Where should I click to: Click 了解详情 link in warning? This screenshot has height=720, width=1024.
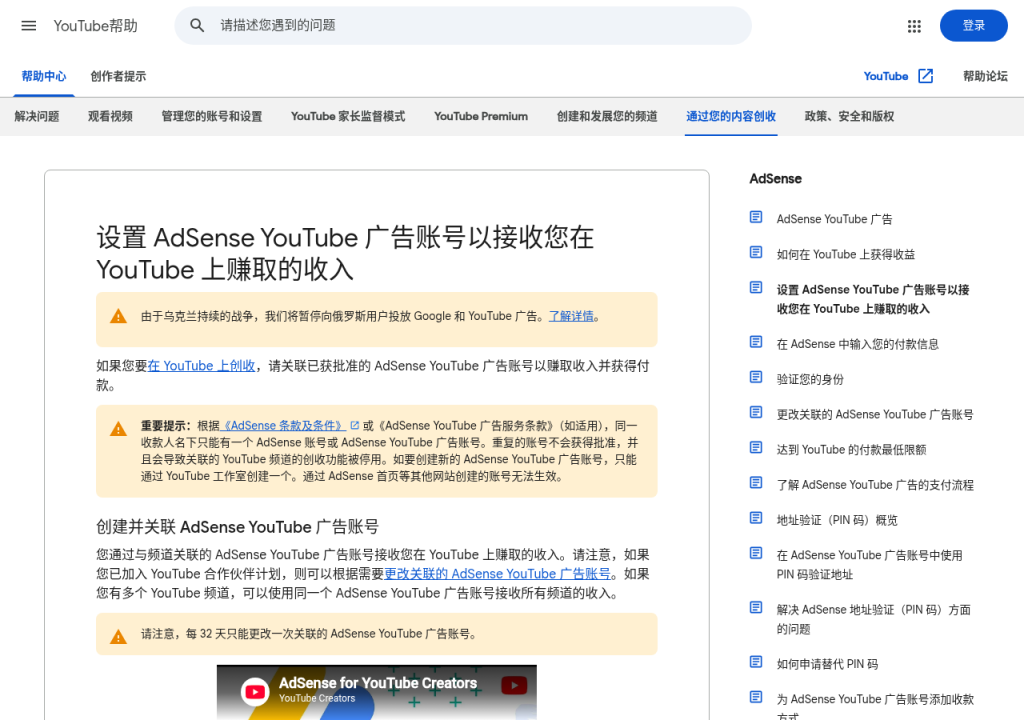pos(571,316)
